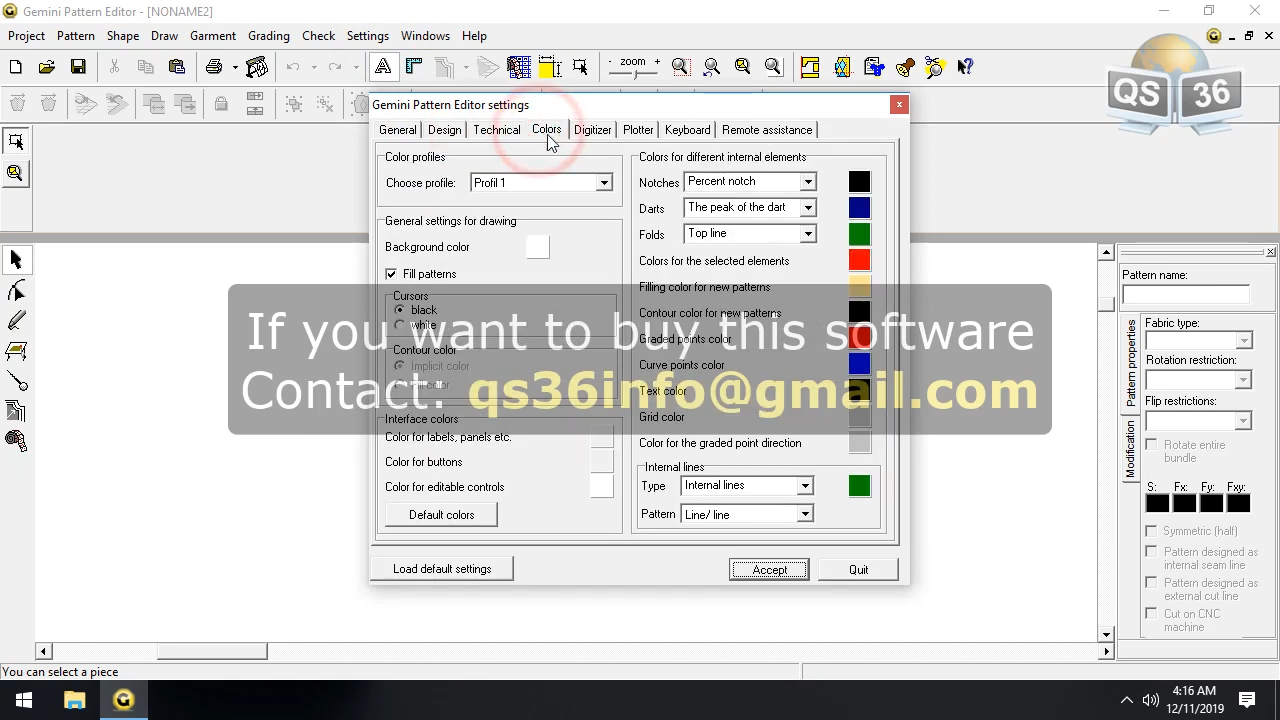The image size is (1280, 720).
Task: Click the context help cursor icon
Action: (965, 67)
